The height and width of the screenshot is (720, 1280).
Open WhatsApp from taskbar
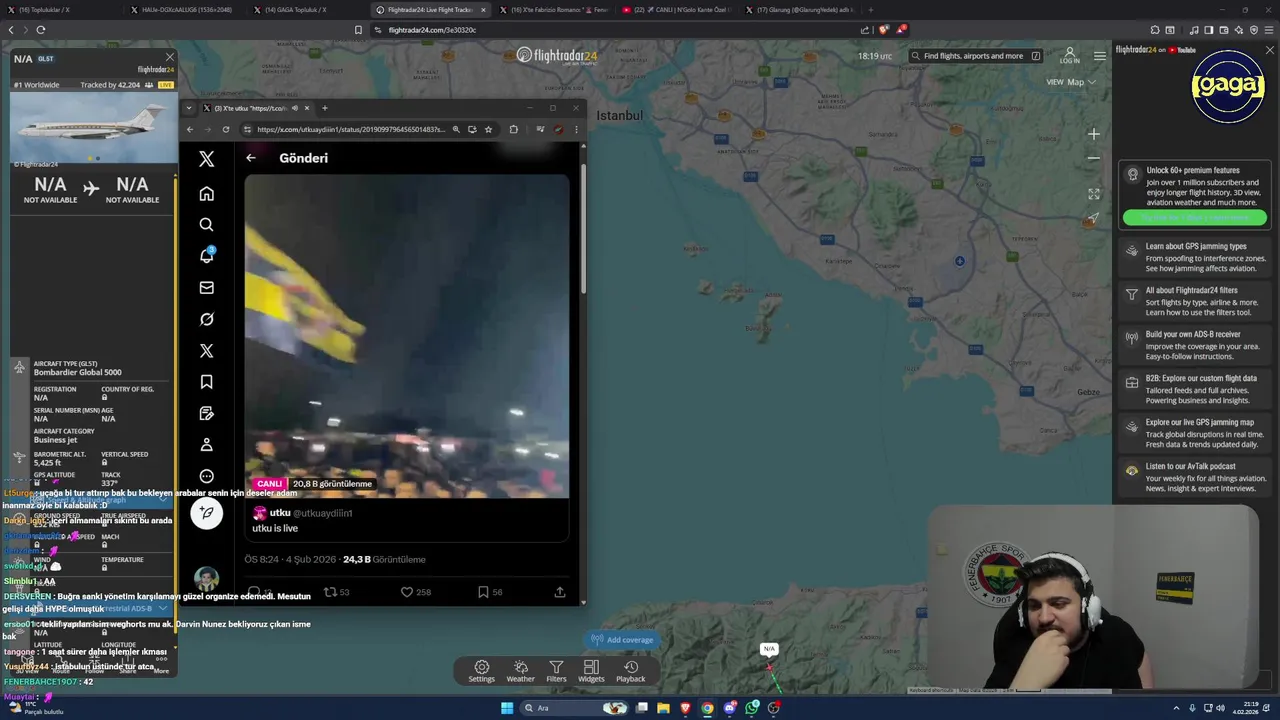click(x=752, y=708)
